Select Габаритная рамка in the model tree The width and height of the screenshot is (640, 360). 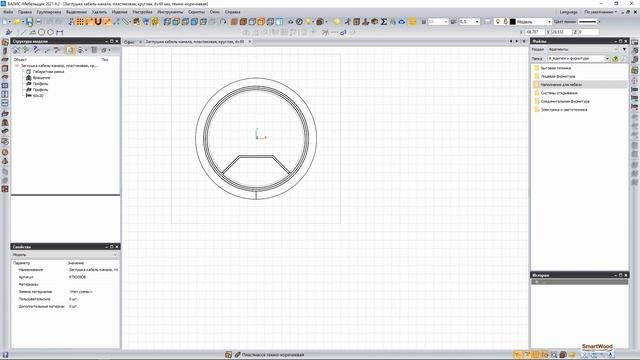[x=48, y=71]
